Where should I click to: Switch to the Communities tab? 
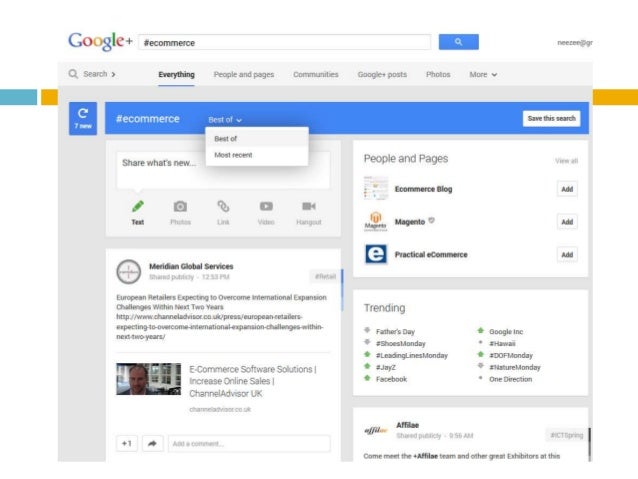coord(316,74)
